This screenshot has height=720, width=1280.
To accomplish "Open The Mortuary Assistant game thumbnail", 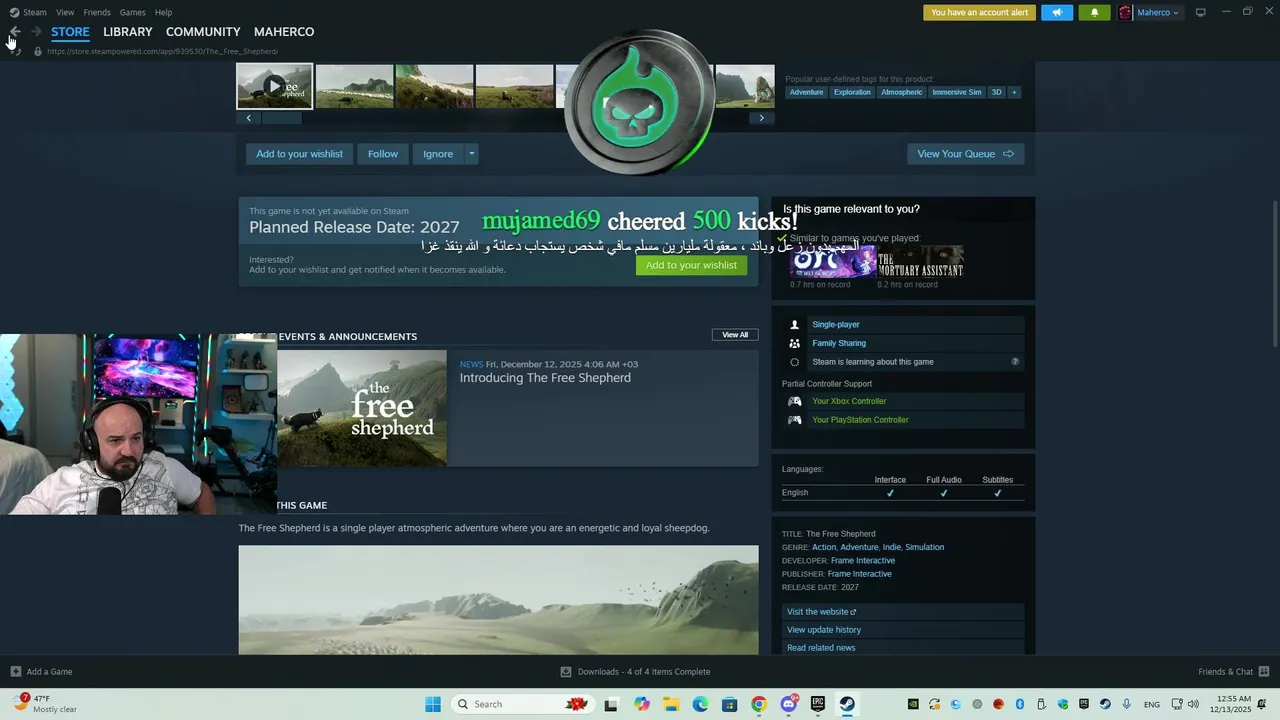I will [x=921, y=262].
